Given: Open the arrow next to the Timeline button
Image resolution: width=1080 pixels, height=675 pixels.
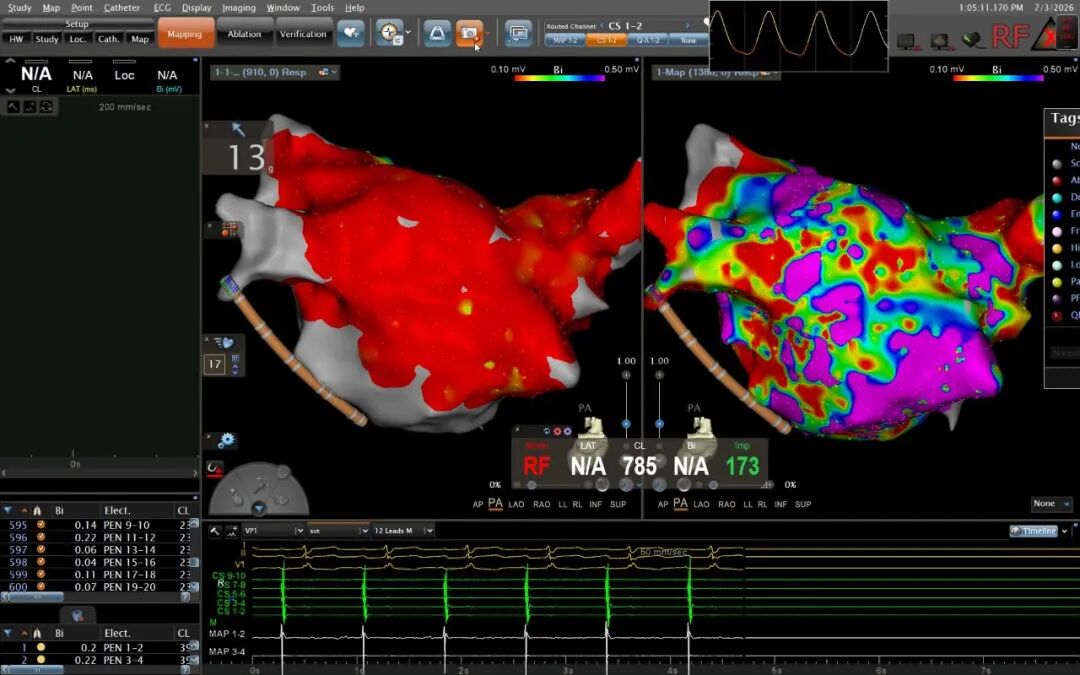Looking at the screenshot, I should [1065, 531].
